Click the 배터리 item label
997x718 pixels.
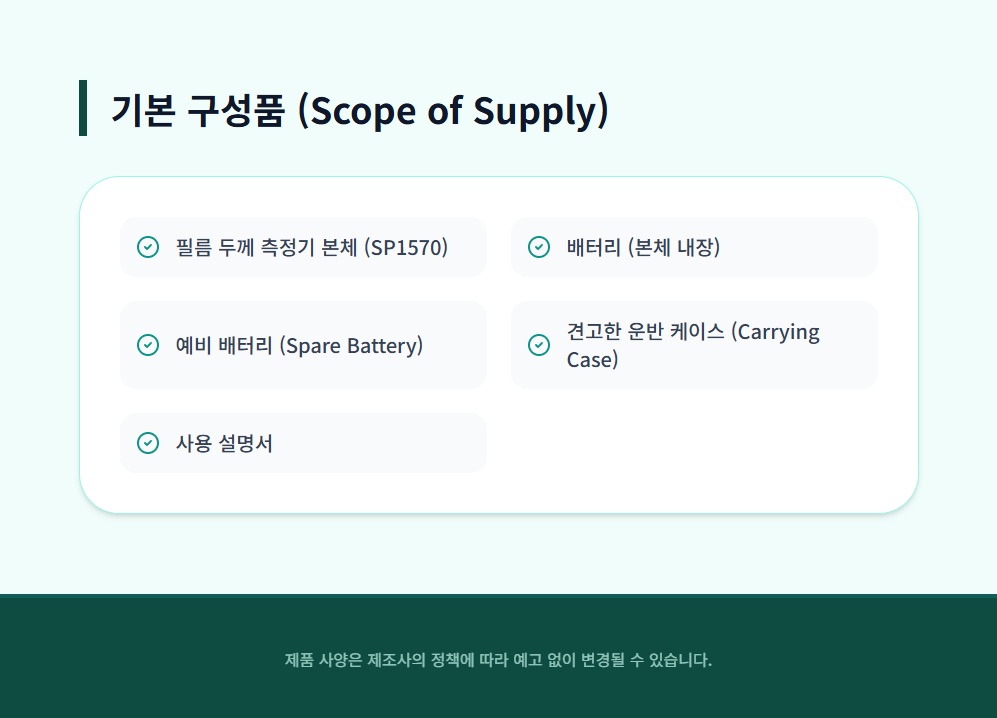point(594,247)
